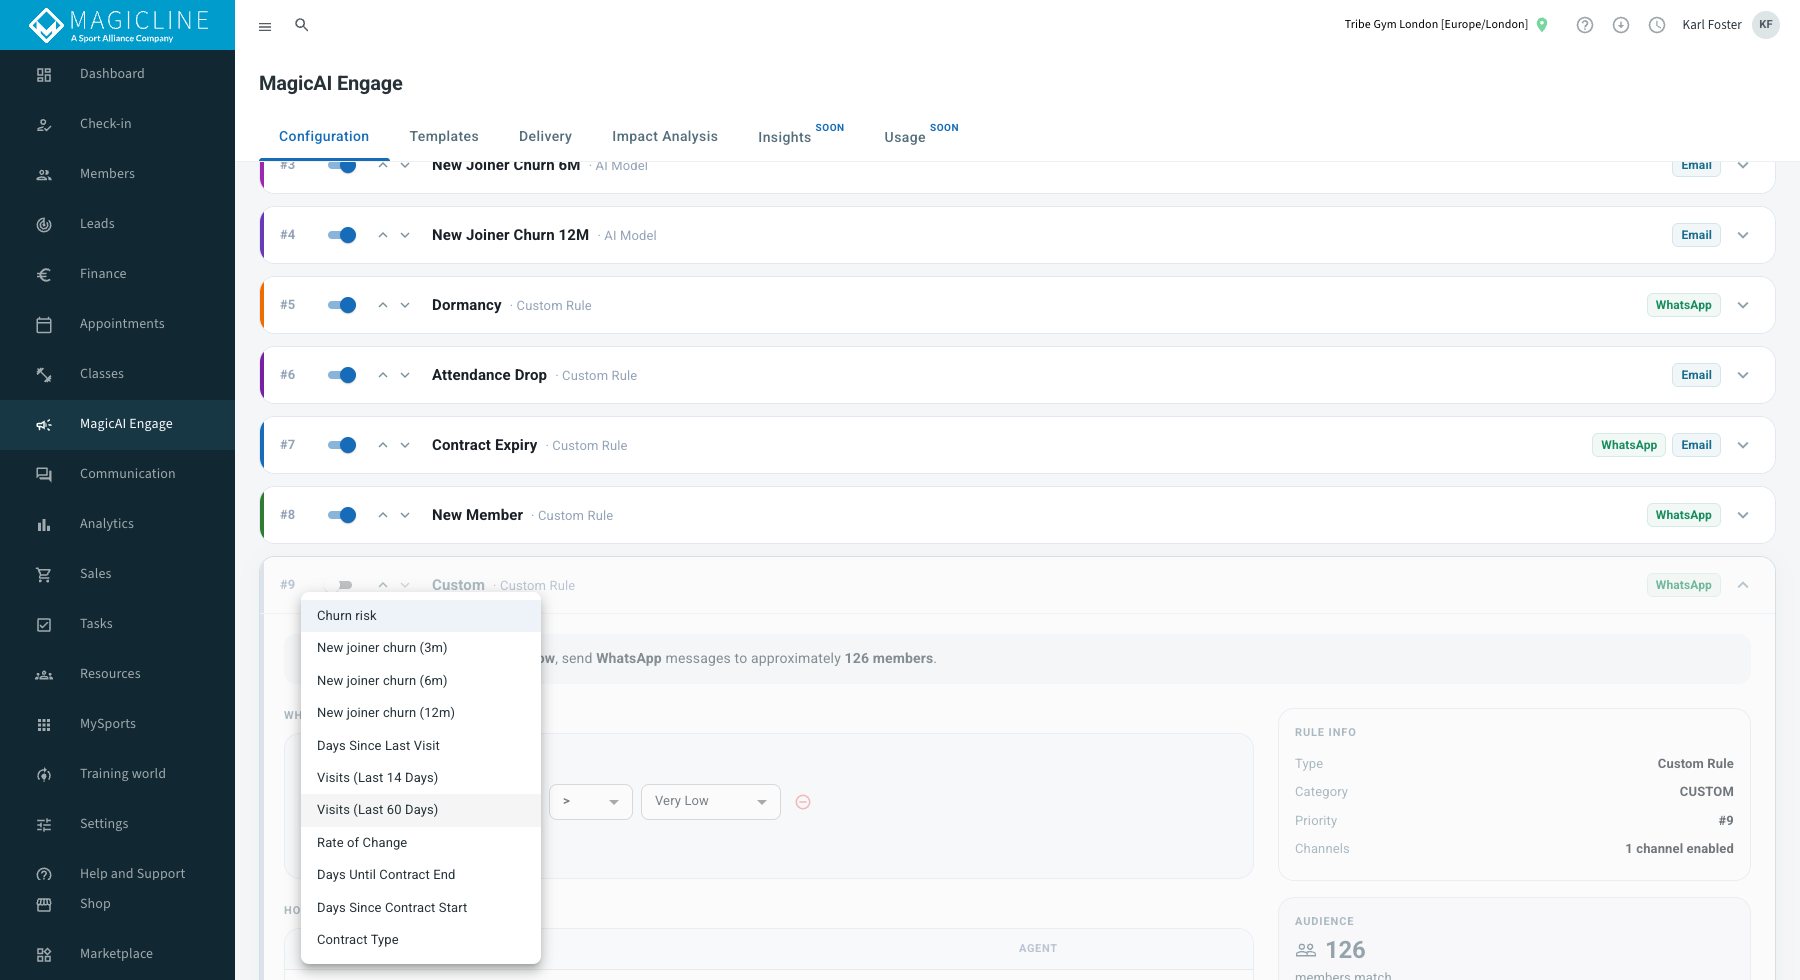1800x980 pixels.
Task: Open the Impact Analysis tab
Action: pos(665,137)
